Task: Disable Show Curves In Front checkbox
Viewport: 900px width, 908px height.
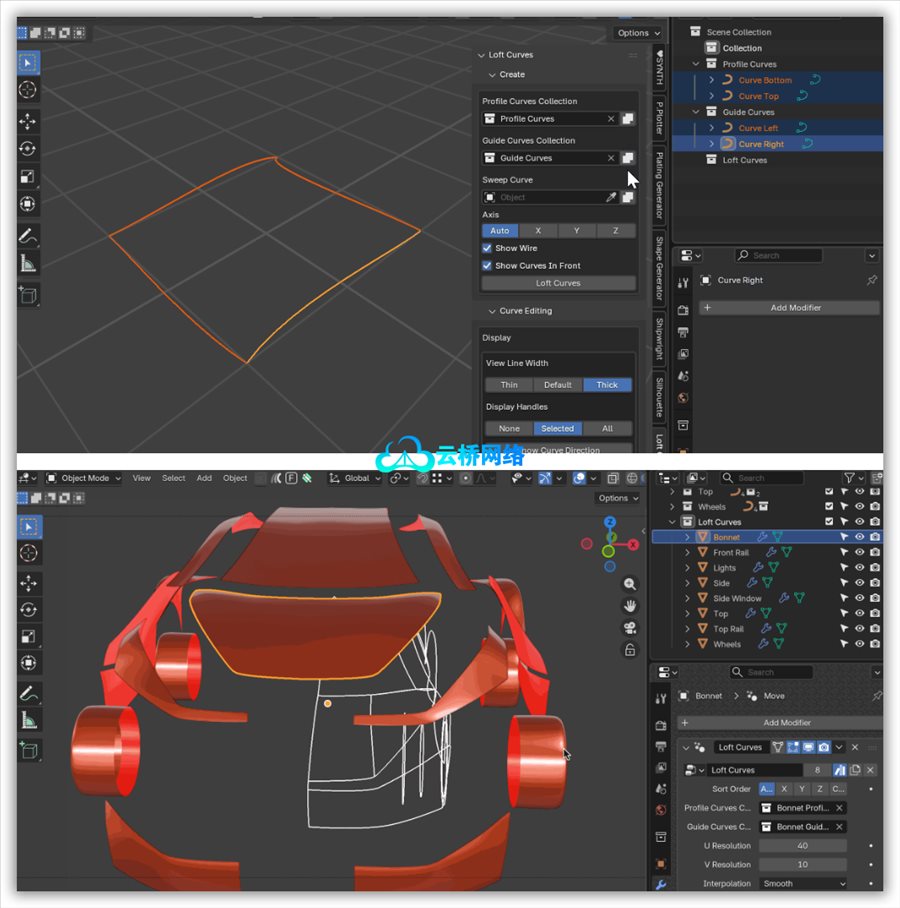Action: click(487, 266)
